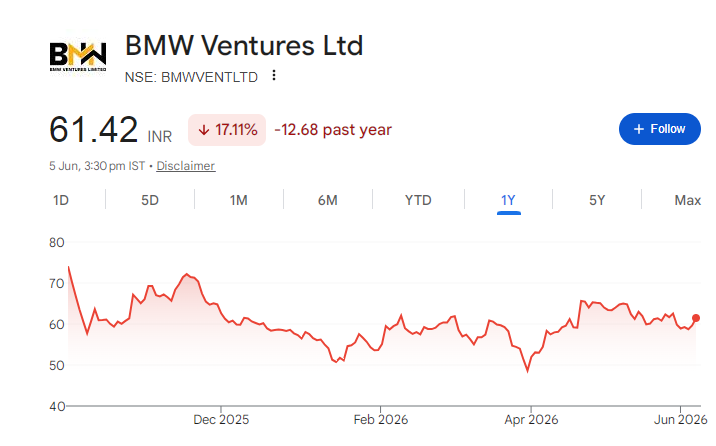Click the red current-price dot on chart
716x446 pixels.
695,318
